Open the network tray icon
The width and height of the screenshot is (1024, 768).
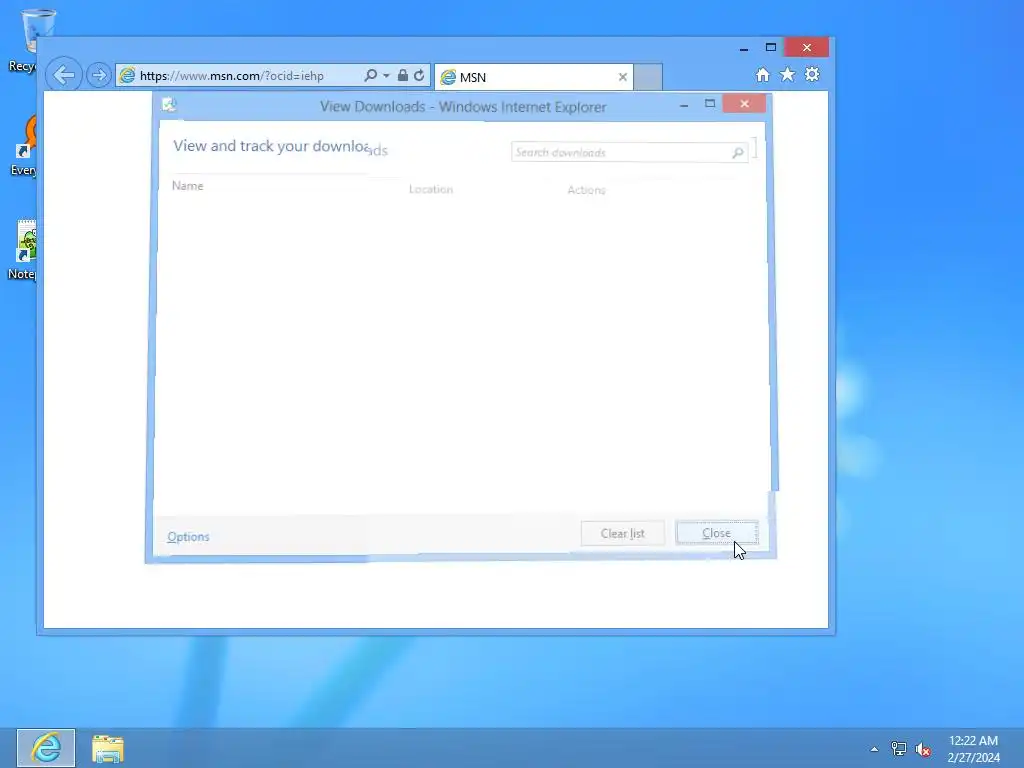tap(899, 749)
